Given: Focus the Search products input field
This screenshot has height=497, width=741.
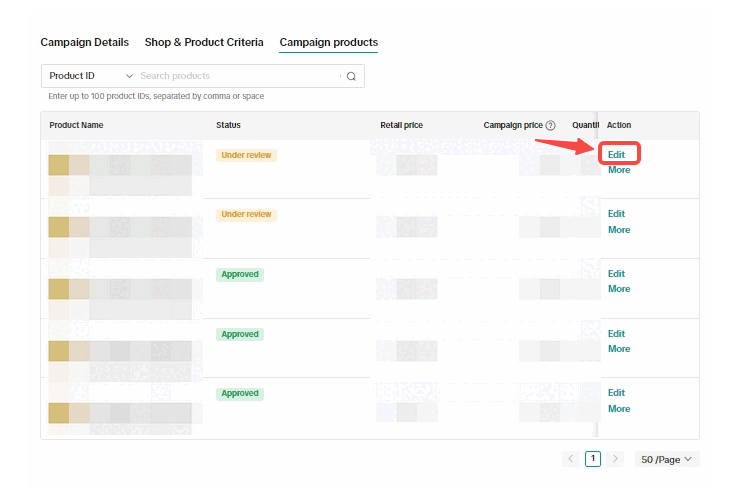Looking at the screenshot, I should tap(238, 76).
